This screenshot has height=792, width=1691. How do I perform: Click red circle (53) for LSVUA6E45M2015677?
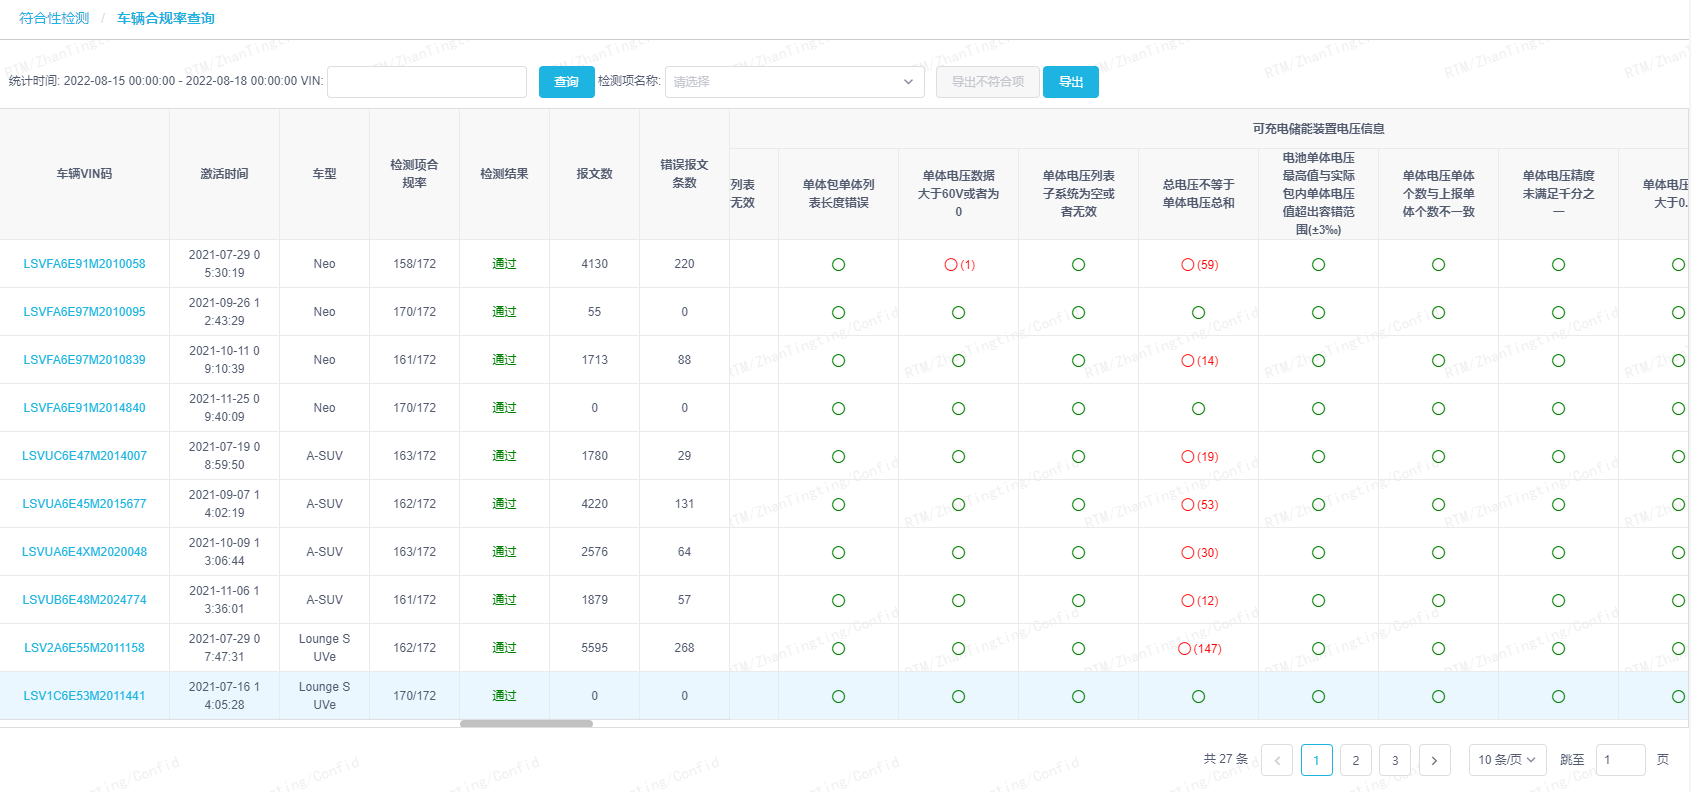click(x=1198, y=505)
